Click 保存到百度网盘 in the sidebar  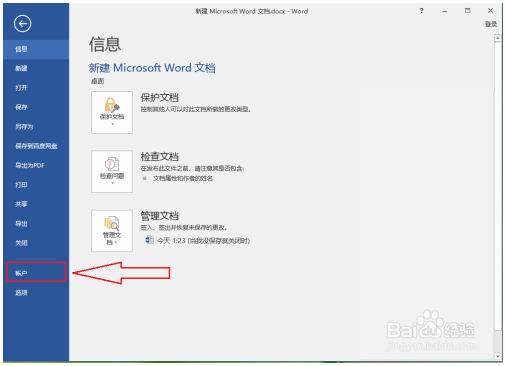click(x=36, y=146)
